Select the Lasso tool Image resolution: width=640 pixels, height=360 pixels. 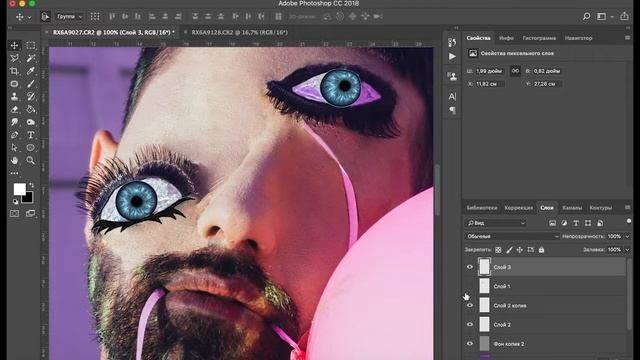click(x=14, y=58)
